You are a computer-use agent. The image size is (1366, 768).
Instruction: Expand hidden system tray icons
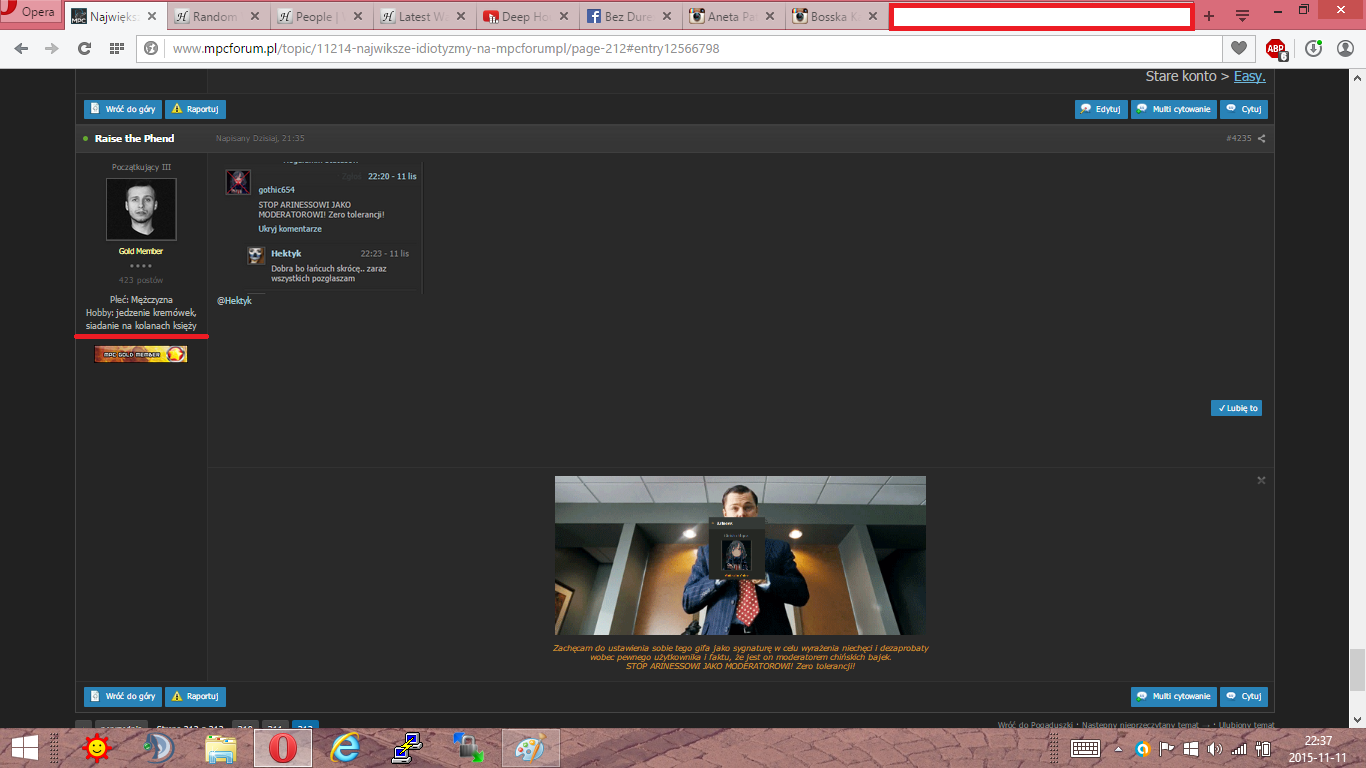click(1118, 748)
